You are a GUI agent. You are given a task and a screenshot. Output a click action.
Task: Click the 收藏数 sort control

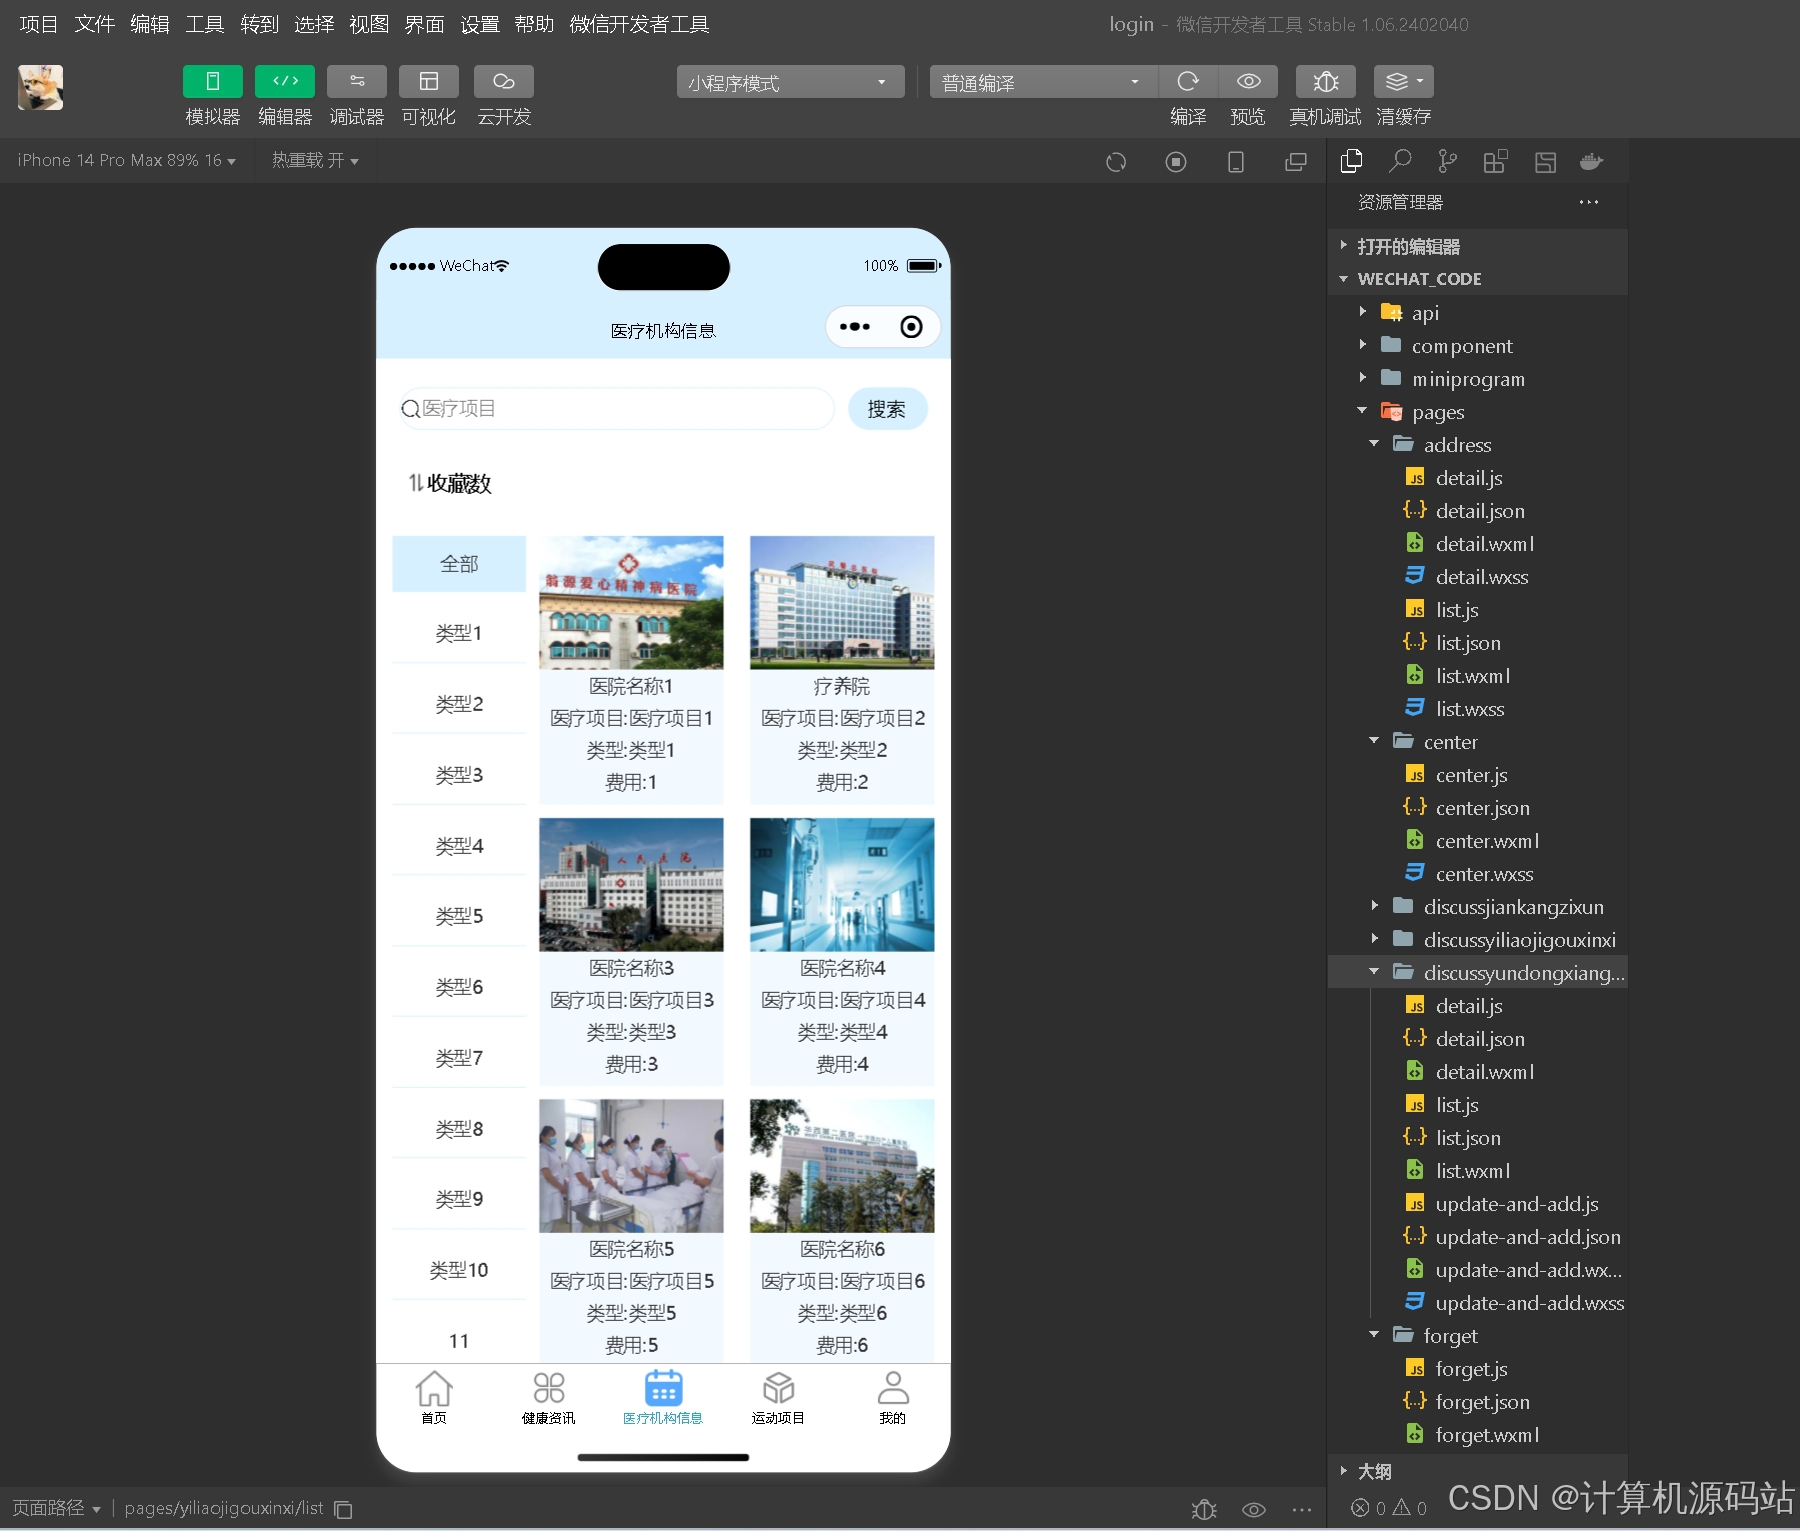[x=450, y=484]
